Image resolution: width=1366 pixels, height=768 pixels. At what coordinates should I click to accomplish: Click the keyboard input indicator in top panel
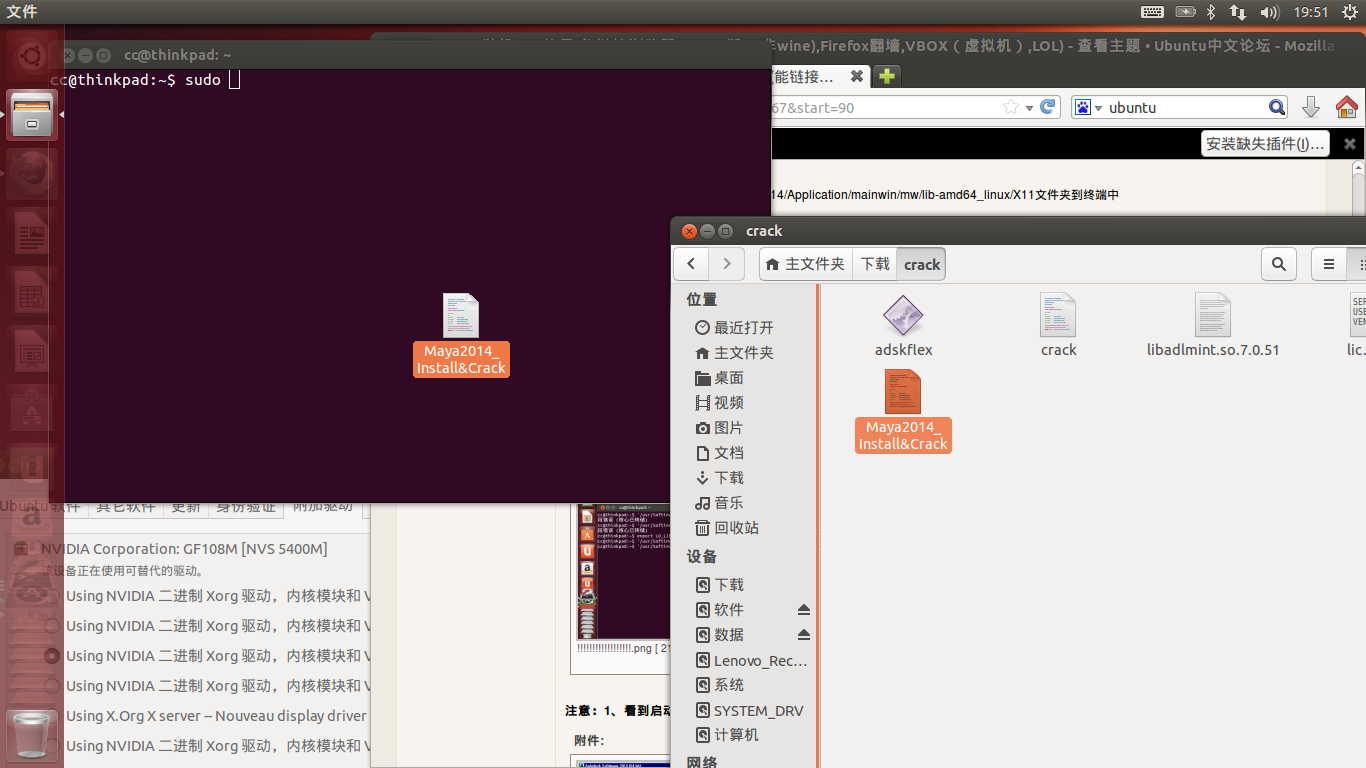(x=1152, y=12)
